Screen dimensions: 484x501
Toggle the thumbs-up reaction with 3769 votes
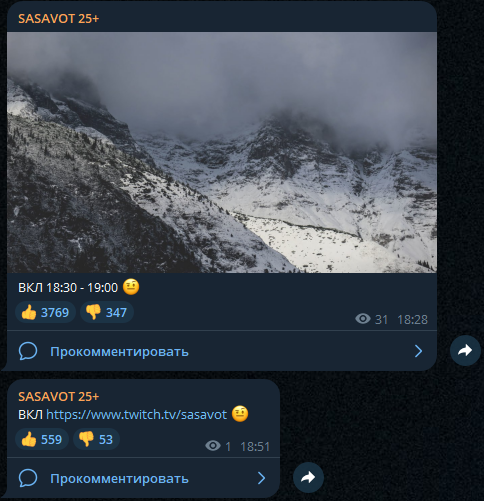(x=45, y=312)
